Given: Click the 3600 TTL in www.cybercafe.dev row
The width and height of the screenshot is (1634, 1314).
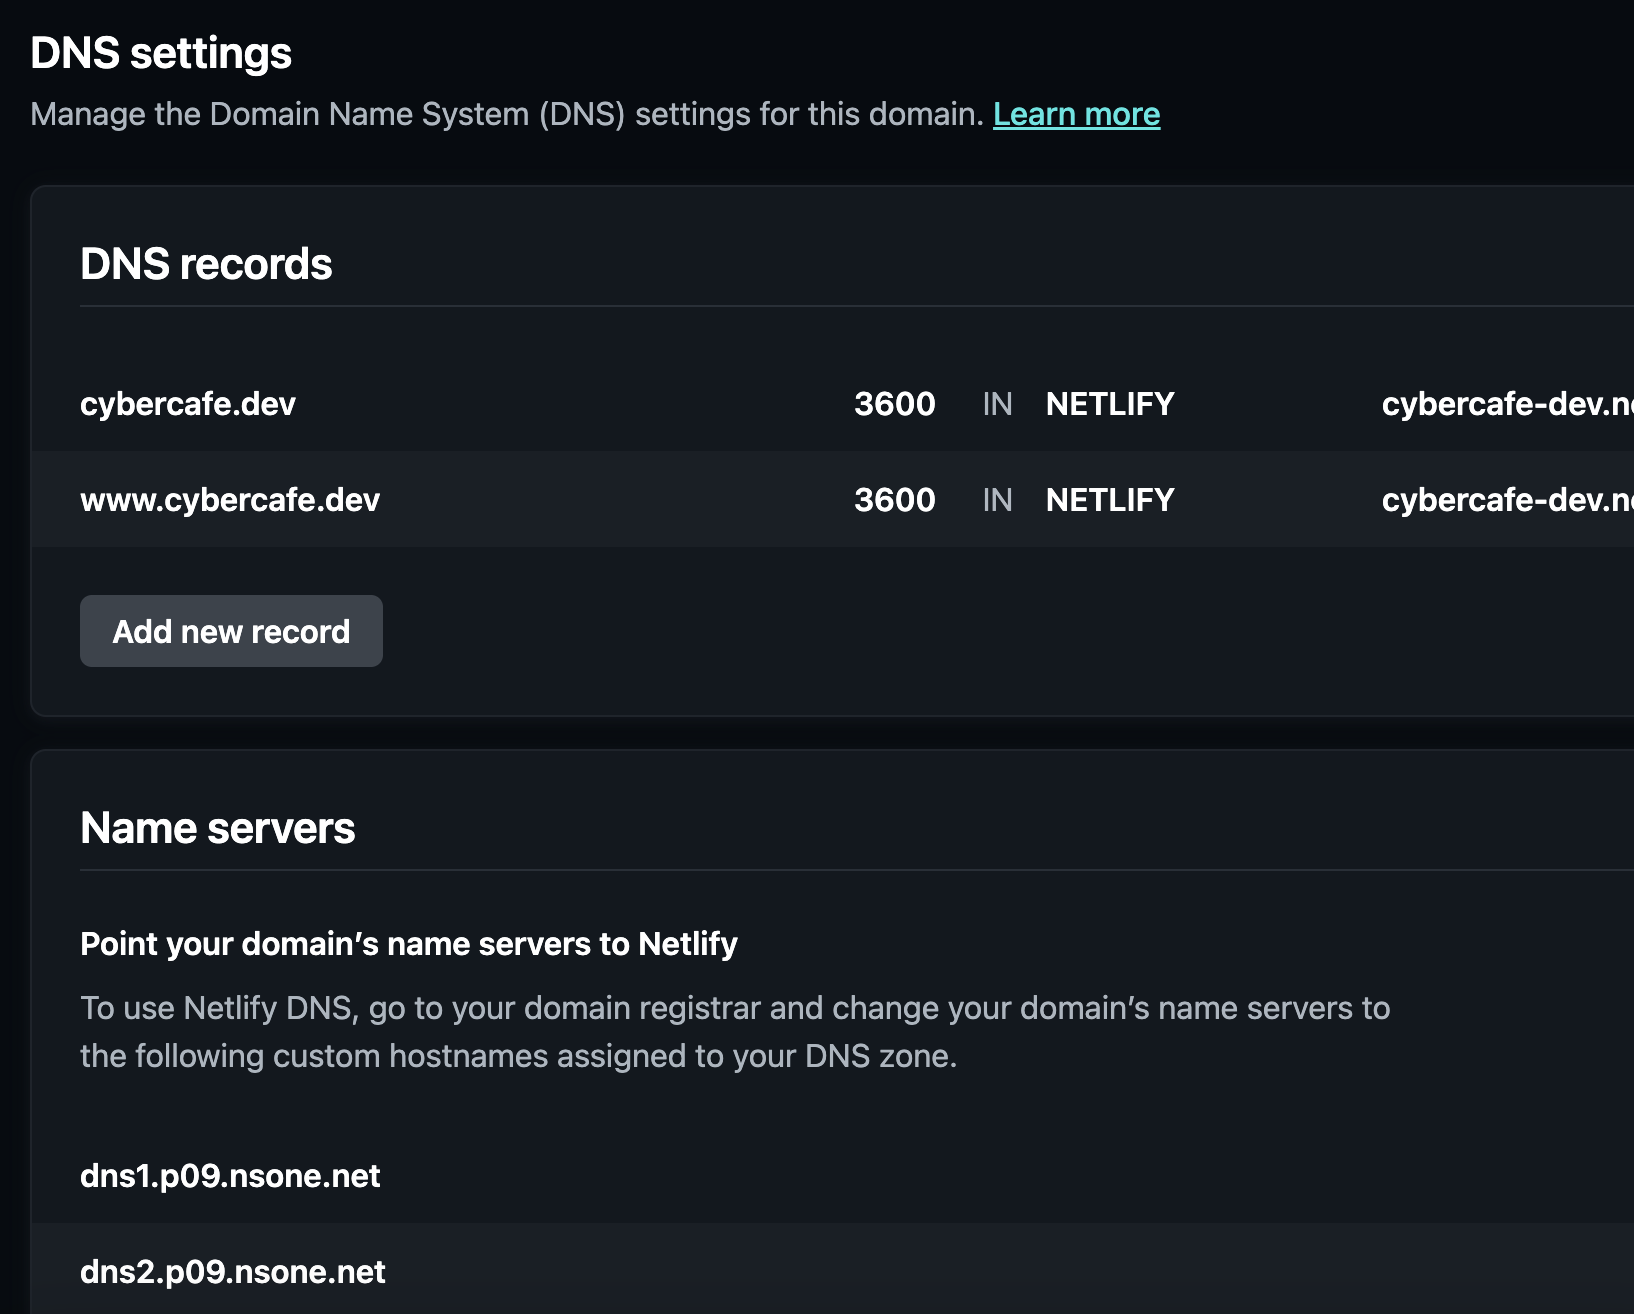Looking at the screenshot, I should point(895,500).
